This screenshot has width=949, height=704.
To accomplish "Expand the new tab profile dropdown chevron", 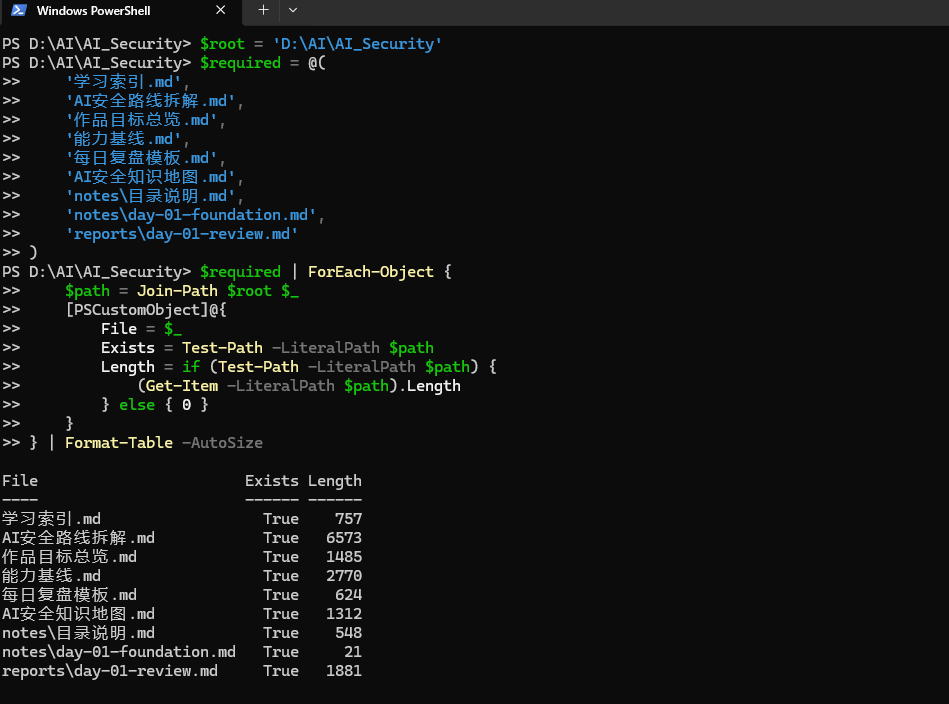I will tap(293, 10).
